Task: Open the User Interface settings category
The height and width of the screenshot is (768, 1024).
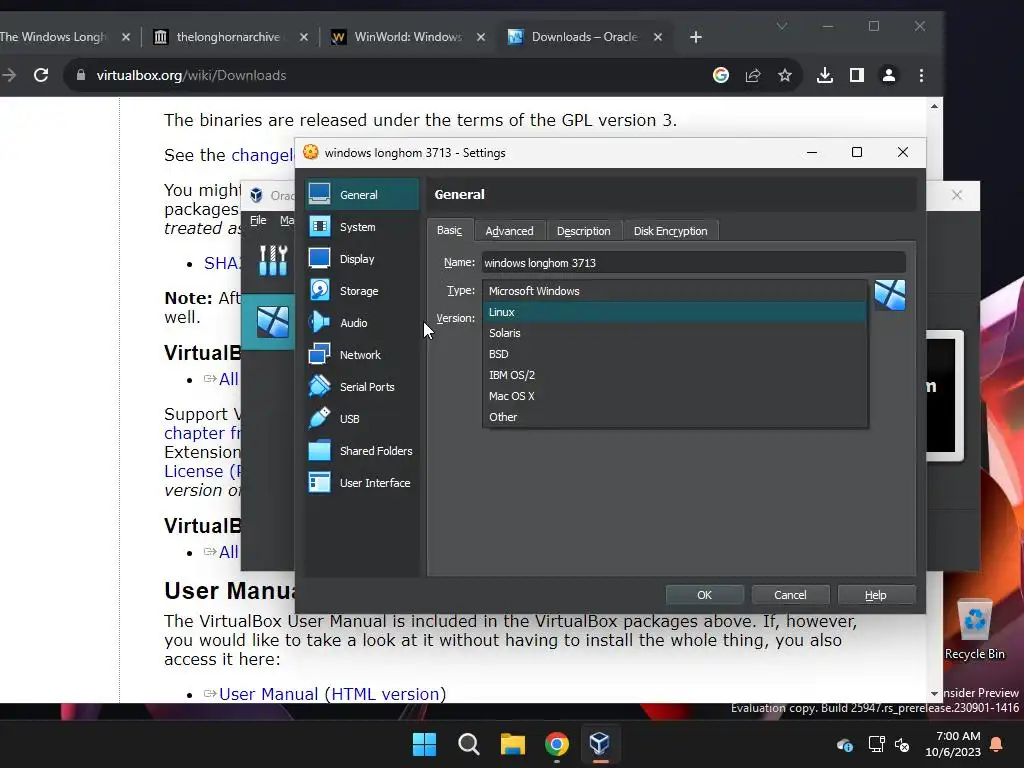Action: 362,483
